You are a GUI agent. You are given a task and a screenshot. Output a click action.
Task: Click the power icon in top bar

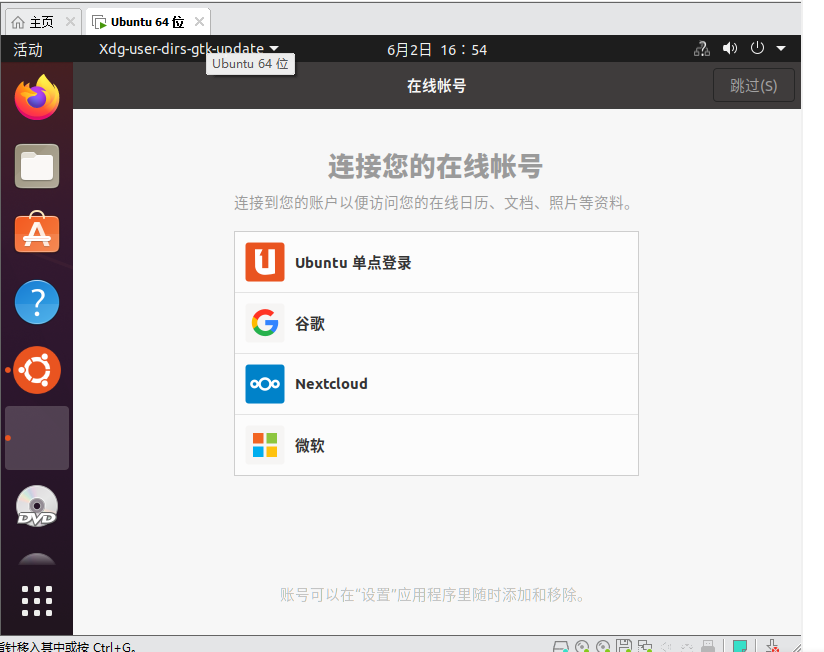tap(757, 48)
